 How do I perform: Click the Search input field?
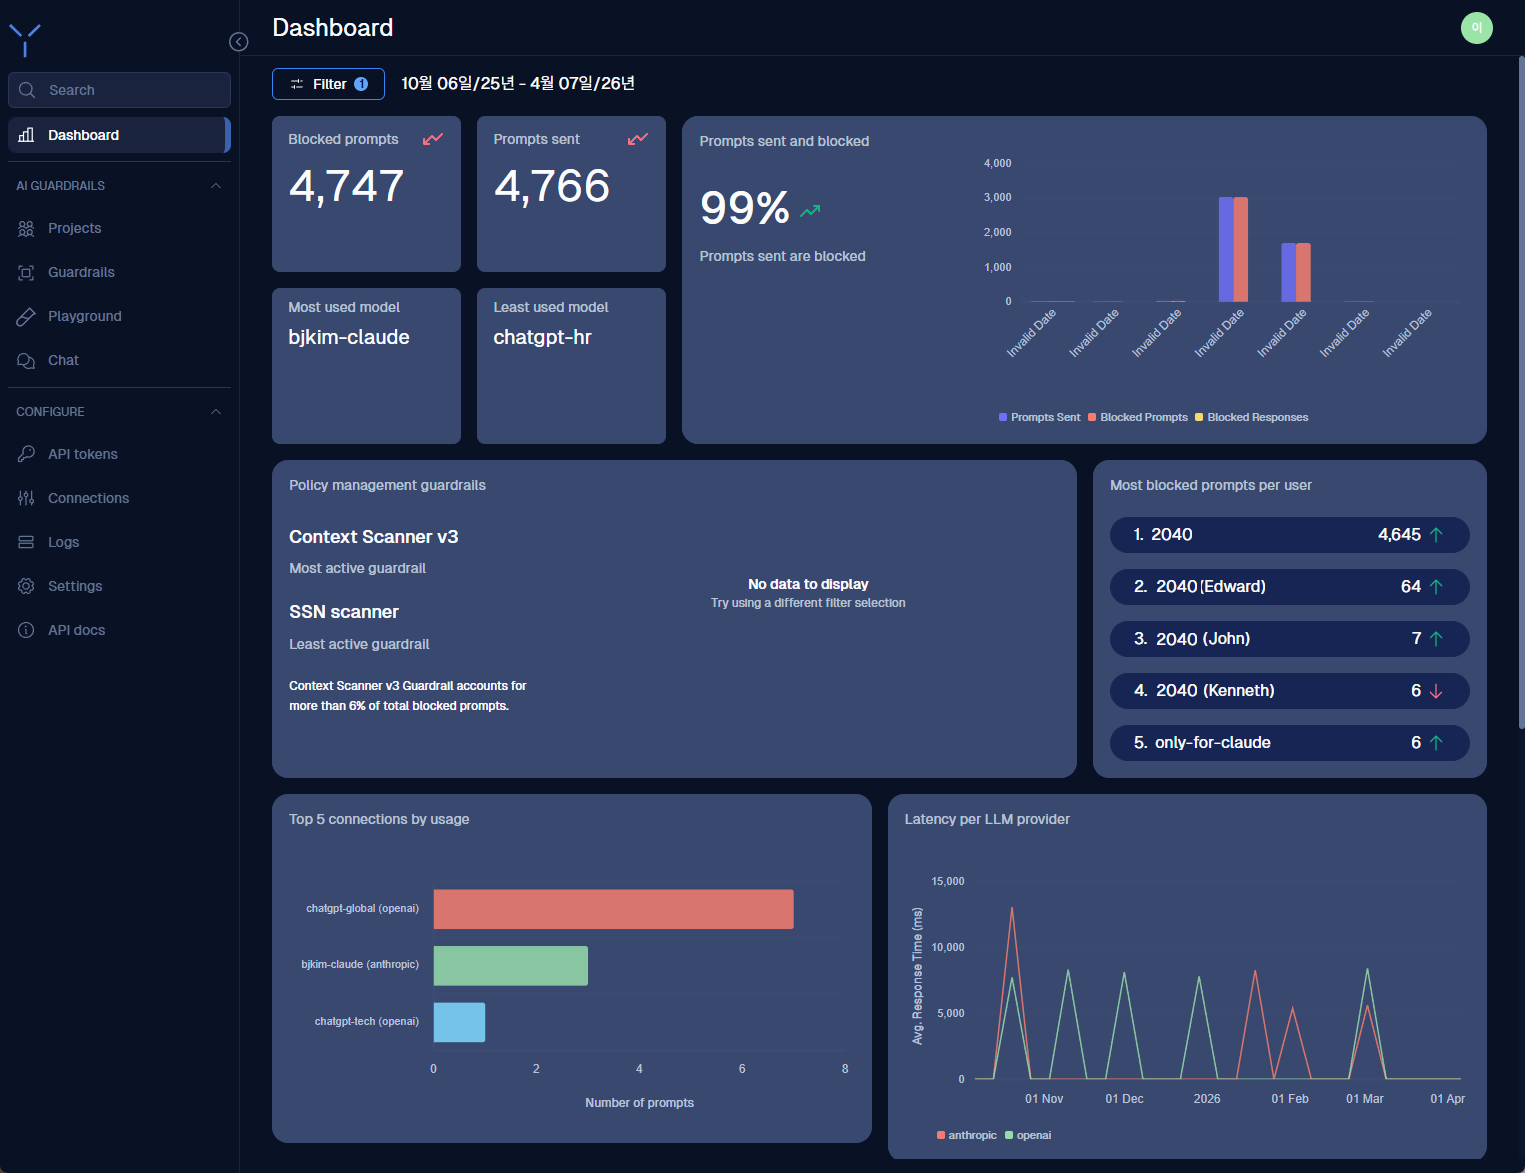click(120, 90)
